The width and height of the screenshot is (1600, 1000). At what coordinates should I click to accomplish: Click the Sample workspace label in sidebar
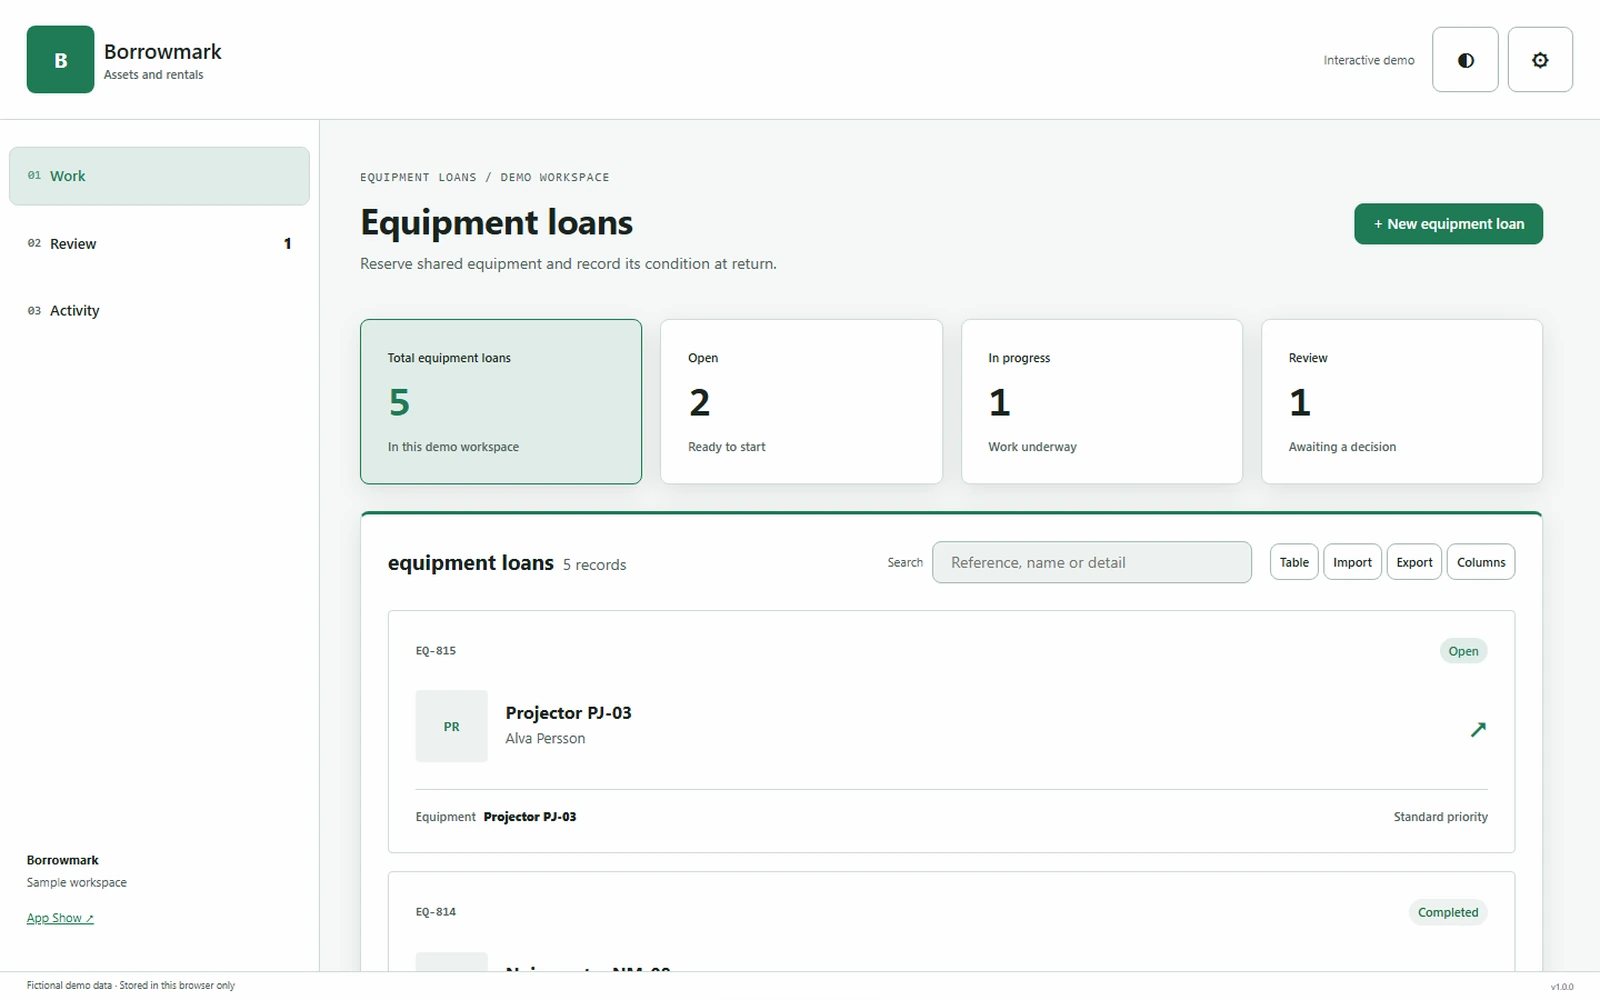[x=77, y=882]
